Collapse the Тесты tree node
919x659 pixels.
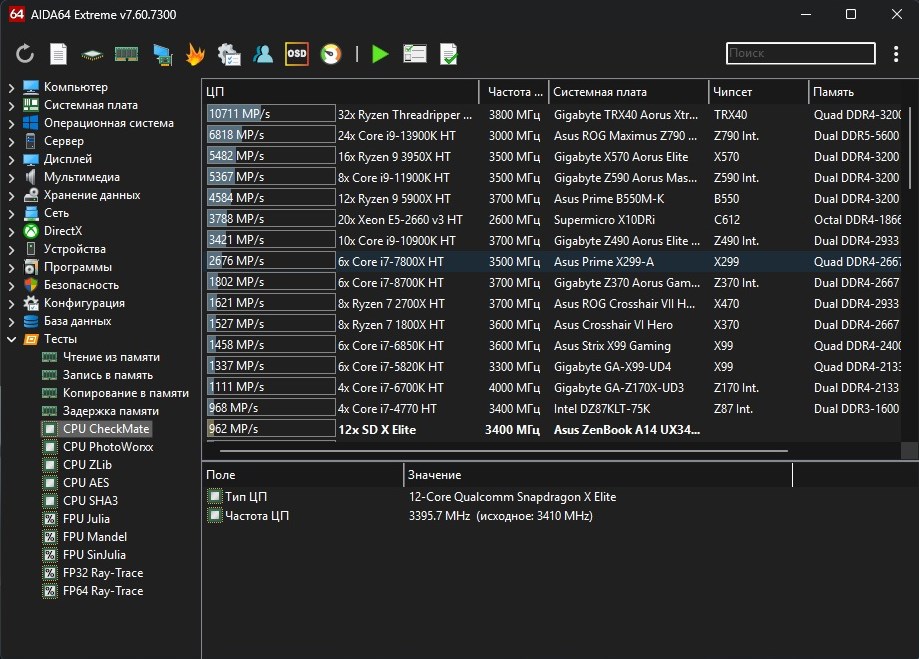coord(11,340)
